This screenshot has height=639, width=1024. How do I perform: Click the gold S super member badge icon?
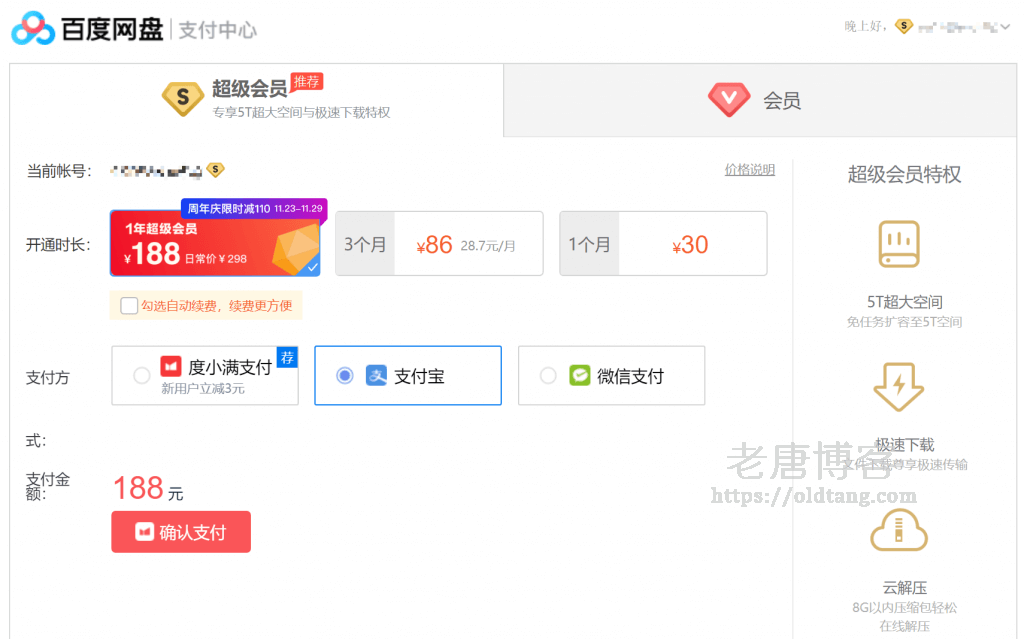(183, 99)
